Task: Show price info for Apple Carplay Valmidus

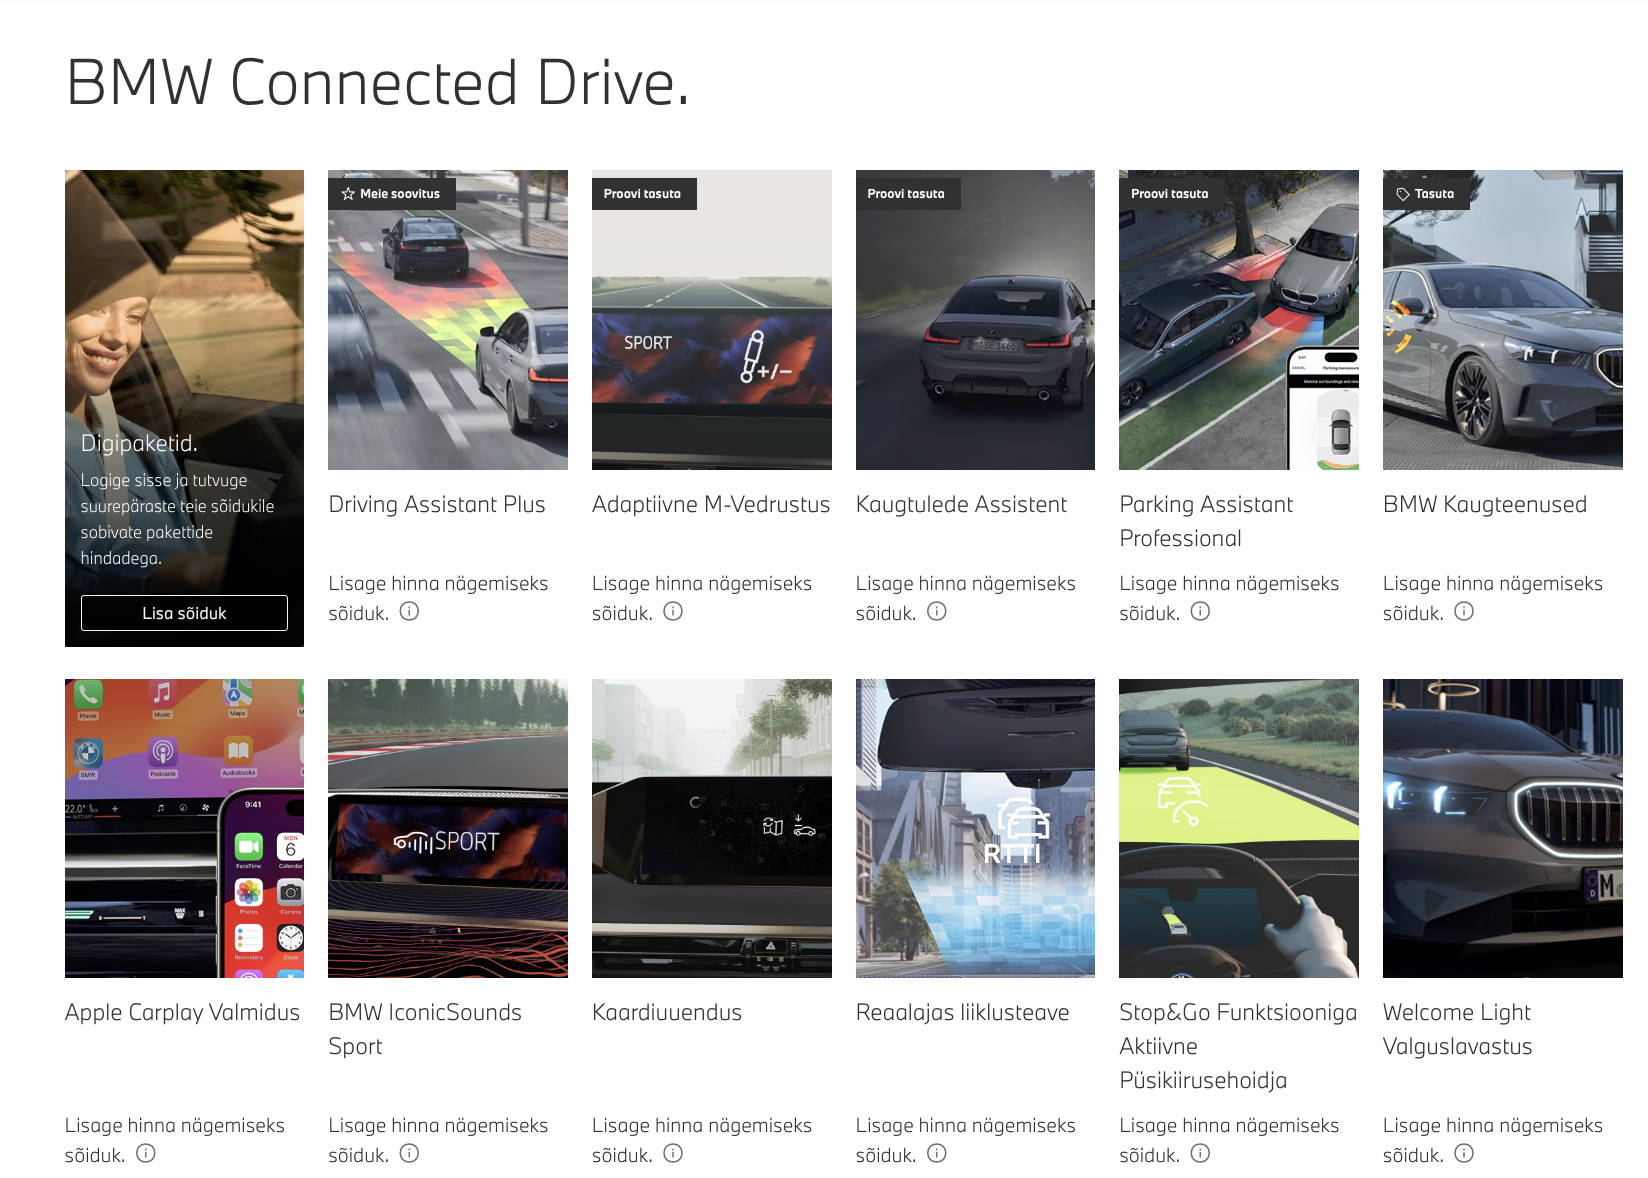Action: (146, 1154)
